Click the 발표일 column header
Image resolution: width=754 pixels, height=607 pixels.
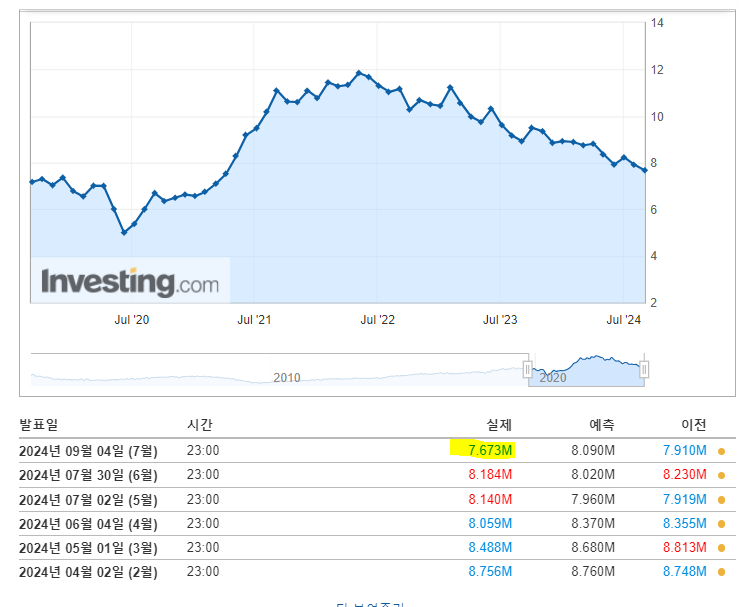point(38,425)
